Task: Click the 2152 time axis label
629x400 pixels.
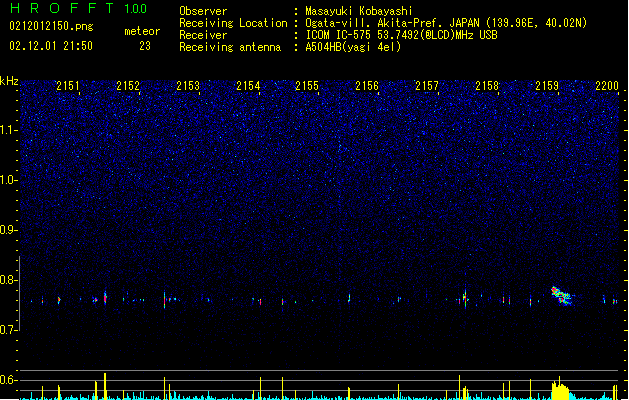Action: pos(128,86)
